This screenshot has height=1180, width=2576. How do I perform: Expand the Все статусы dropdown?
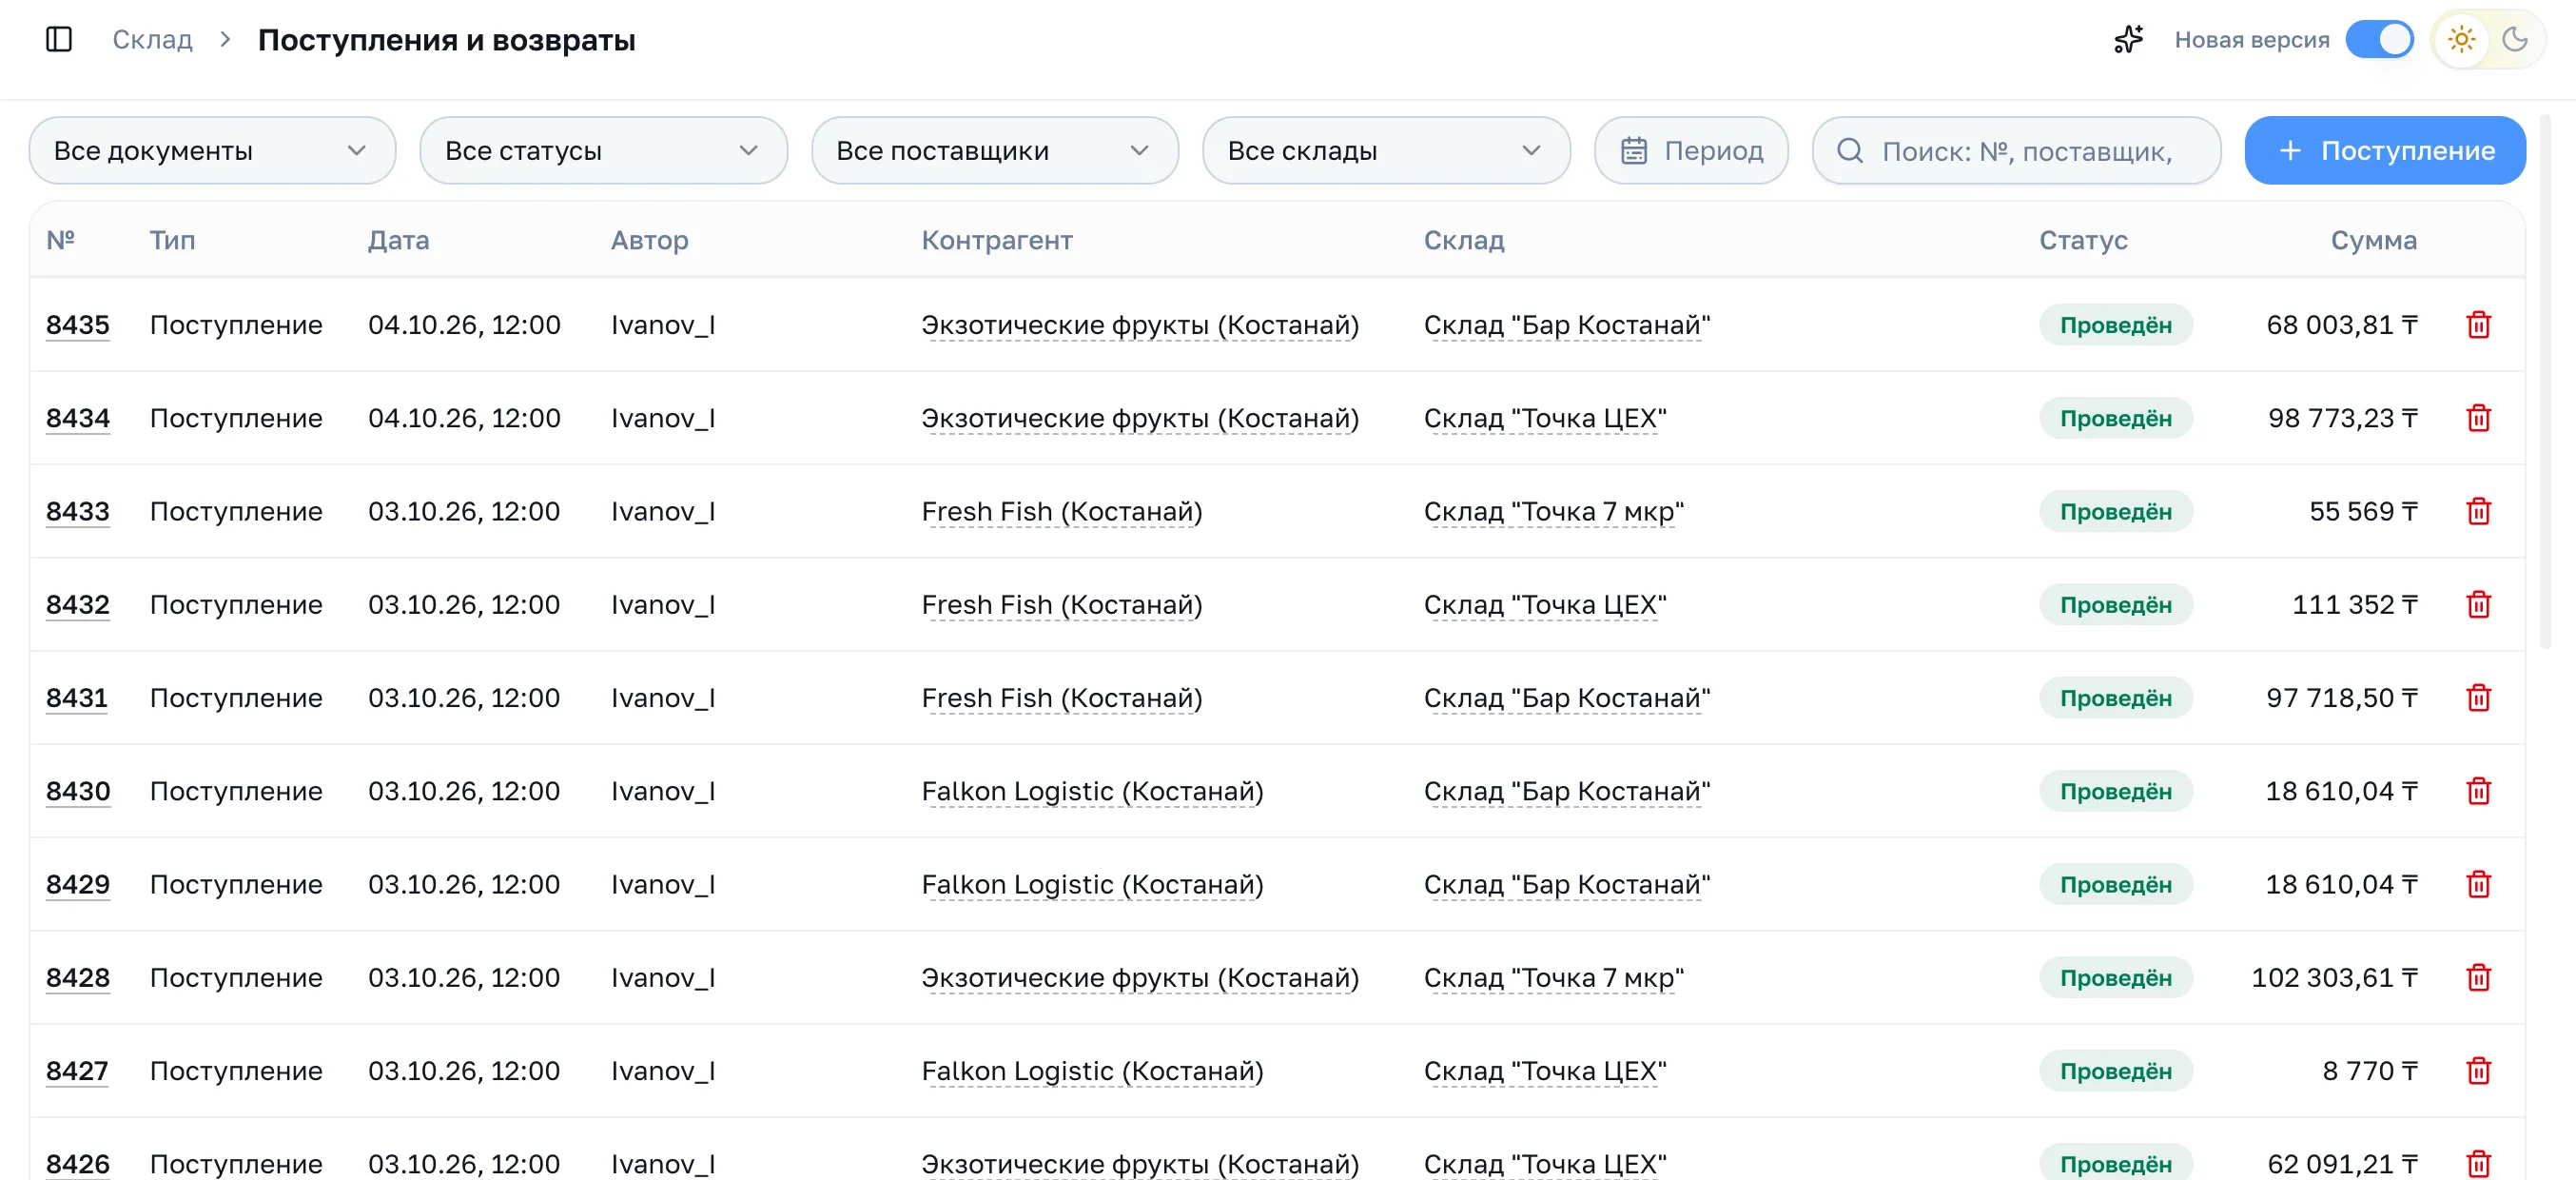coord(603,151)
